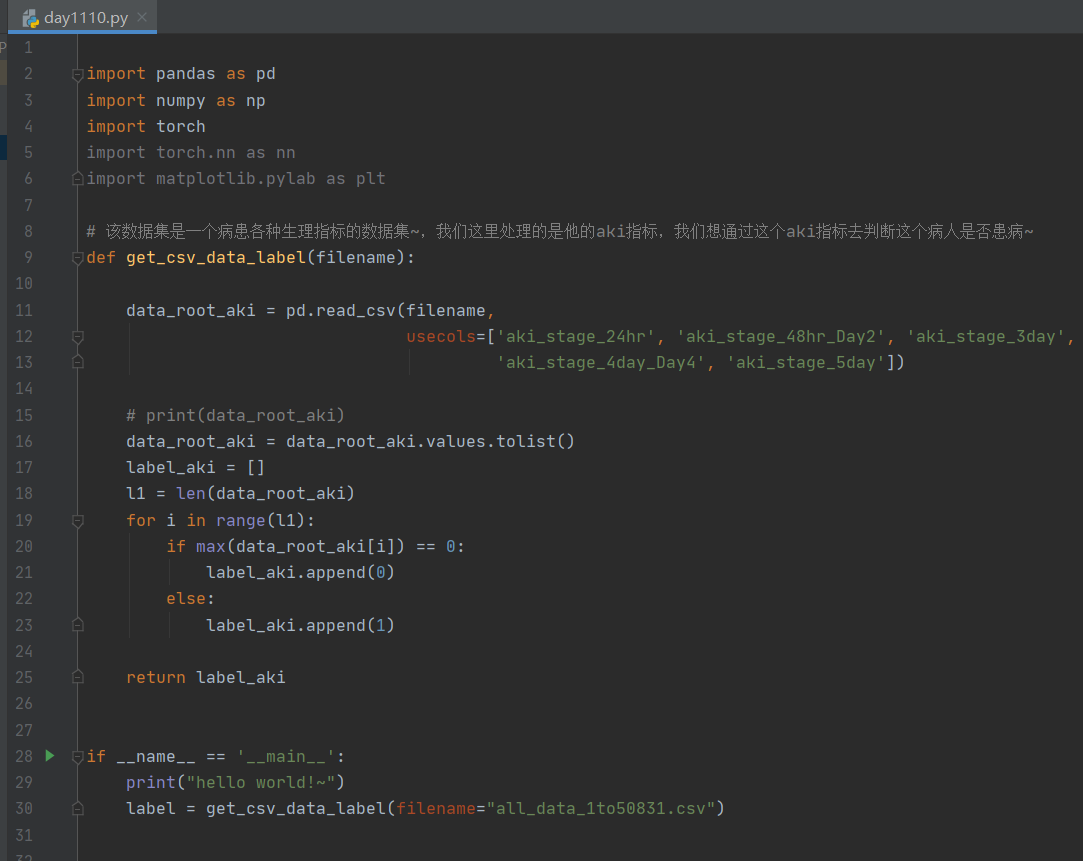This screenshot has width=1083, height=861.
Task: Click the Python file icon on day1110.py tab
Action: 30,19
